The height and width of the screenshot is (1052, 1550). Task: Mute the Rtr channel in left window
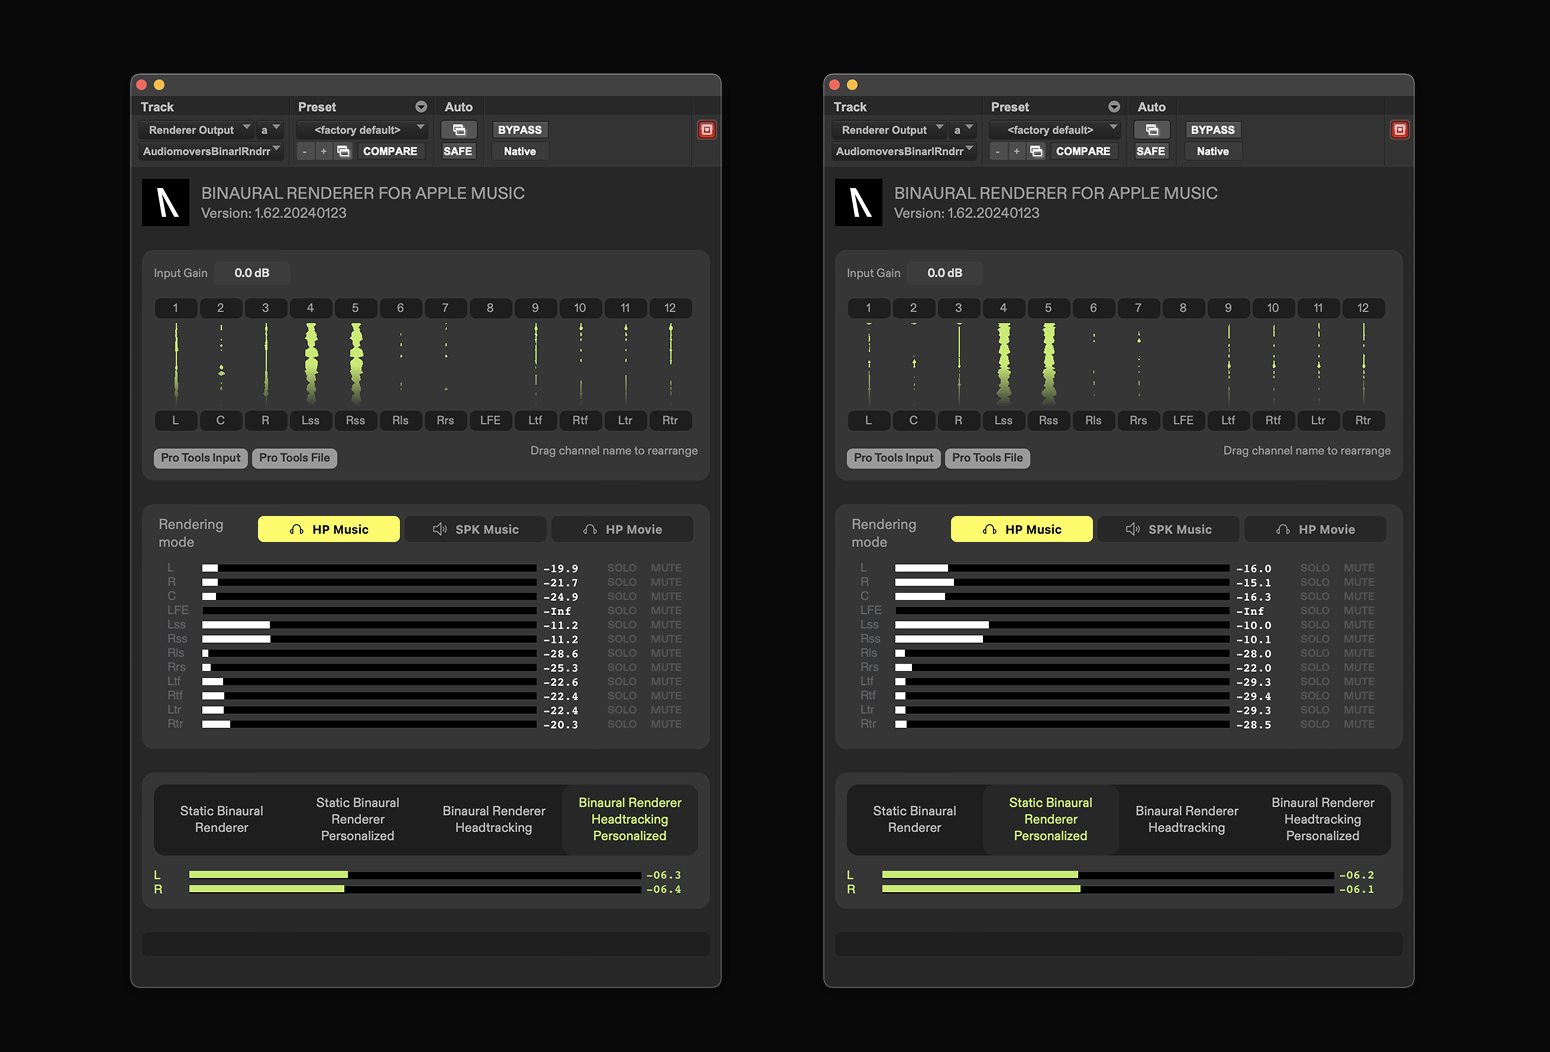tap(666, 724)
